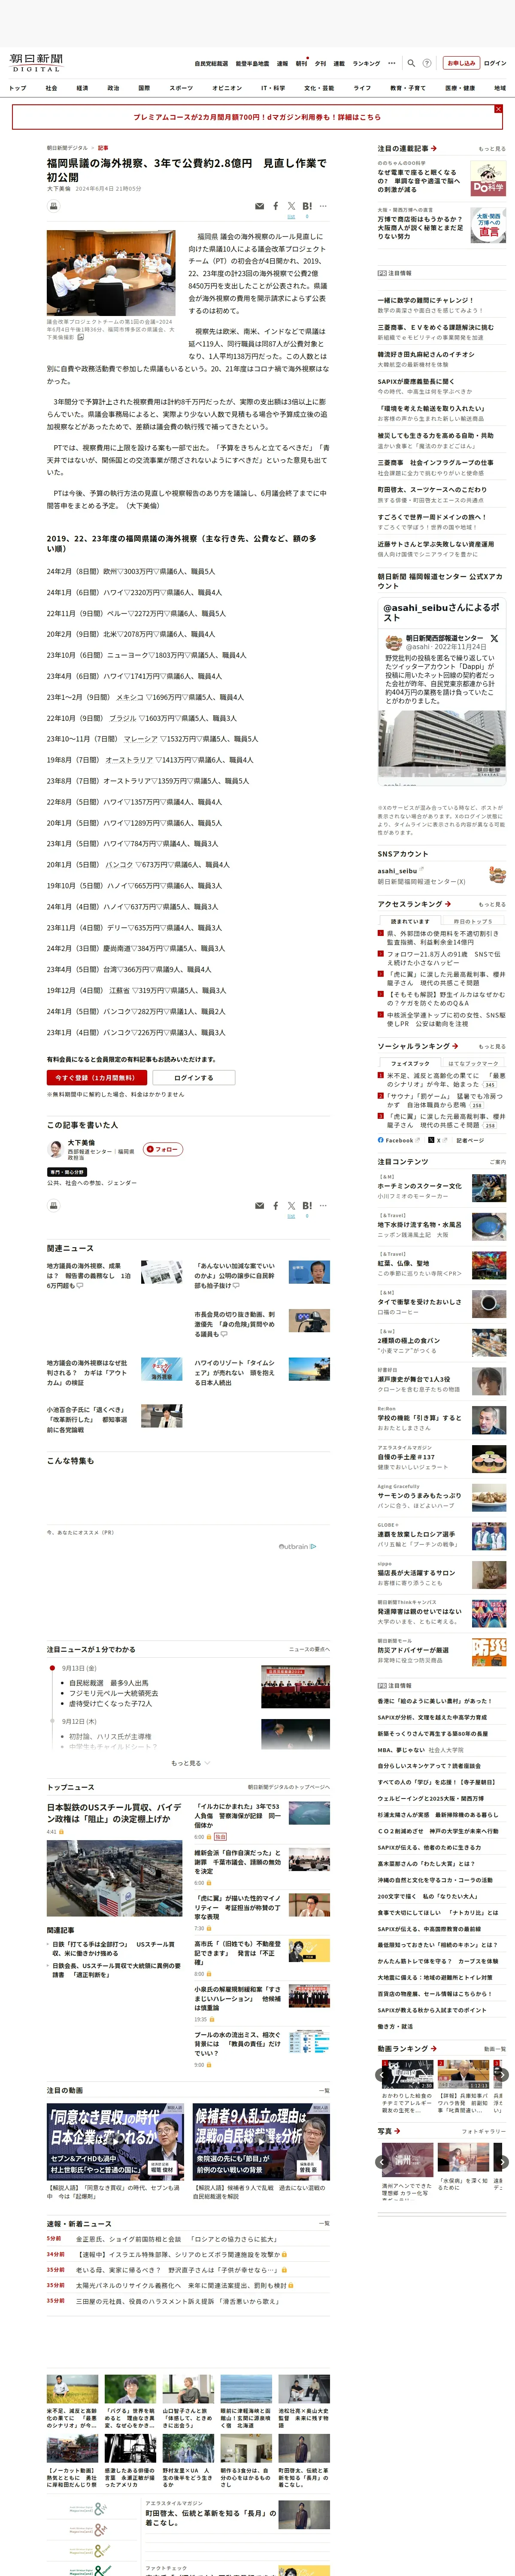Open the スポーツ navigation tab
Screen dimensions: 515x2576
point(181,88)
